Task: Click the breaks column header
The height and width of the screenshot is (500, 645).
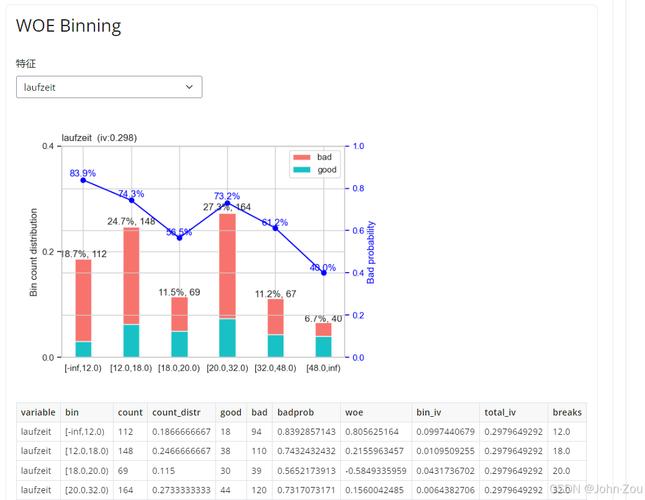Action: coord(567,412)
